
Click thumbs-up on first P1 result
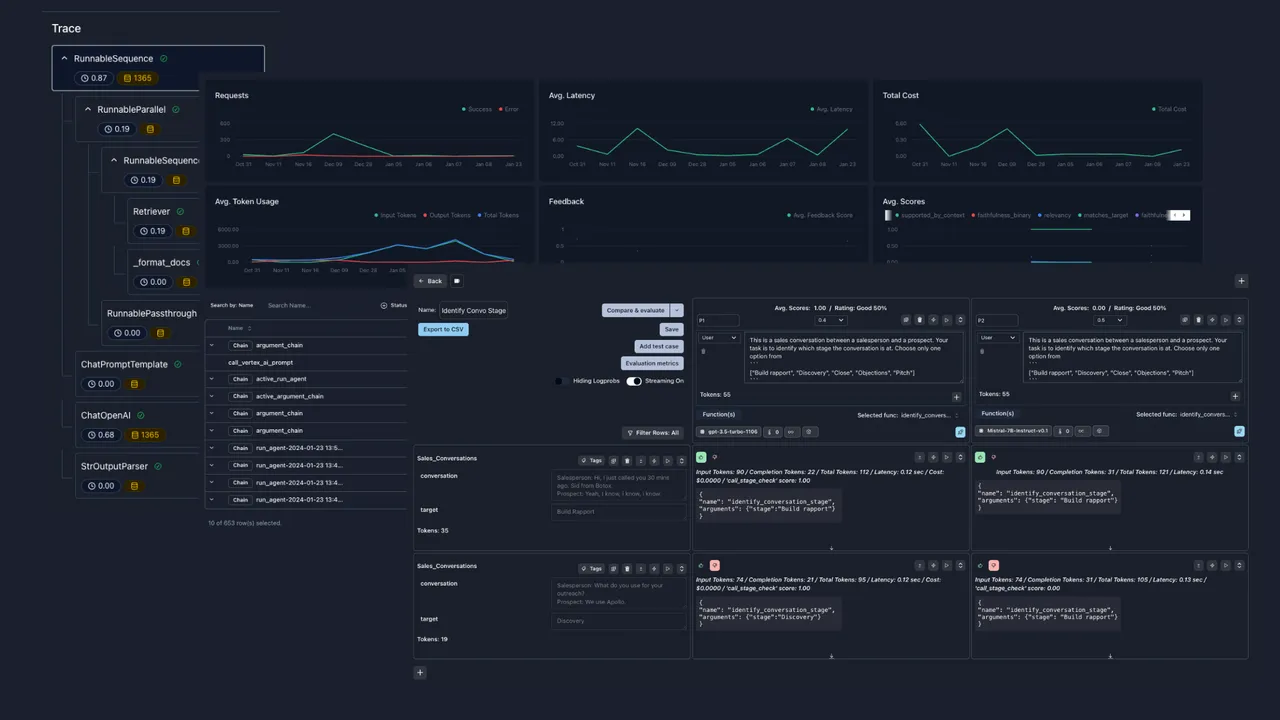point(701,457)
